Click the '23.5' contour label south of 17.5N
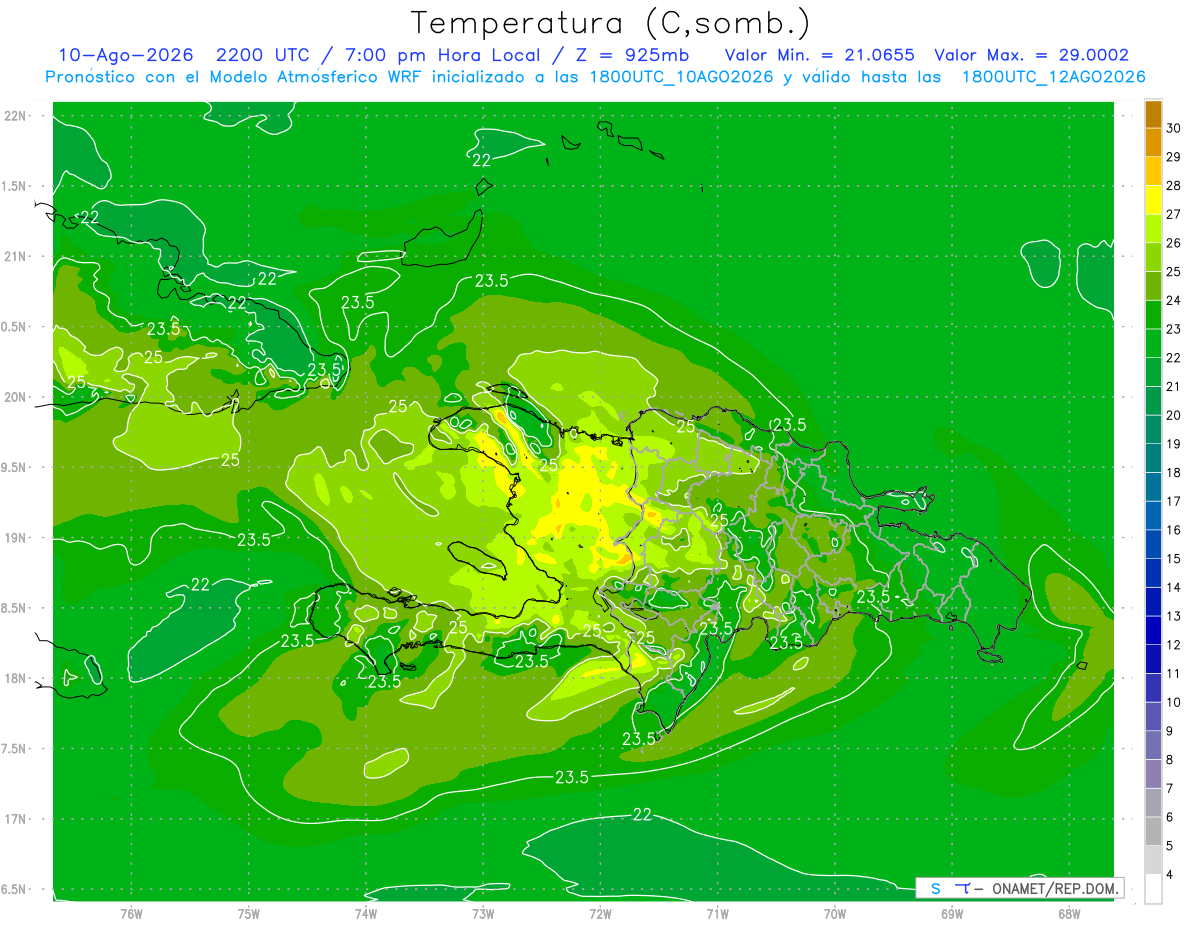This screenshot has width=1200, height=927. [x=571, y=777]
